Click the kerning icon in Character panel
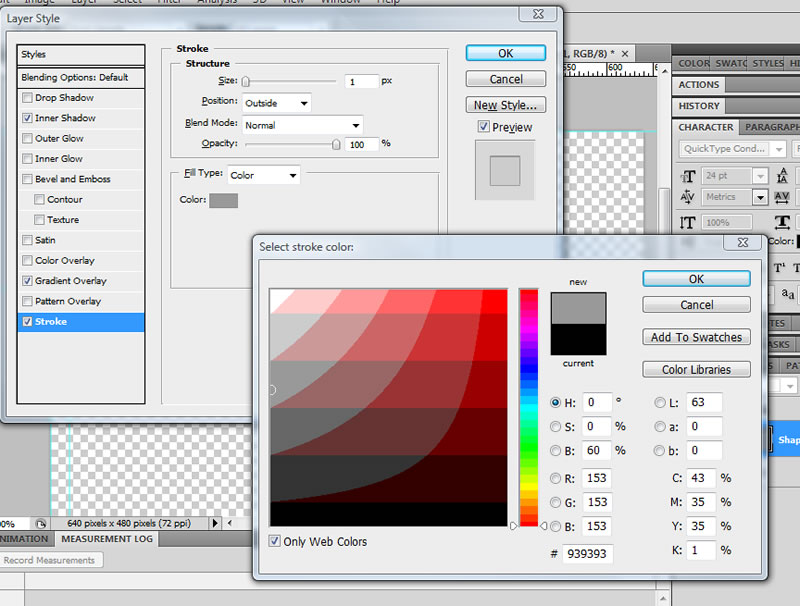The width and height of the screenshot is (800, 606). pos(688,197)
